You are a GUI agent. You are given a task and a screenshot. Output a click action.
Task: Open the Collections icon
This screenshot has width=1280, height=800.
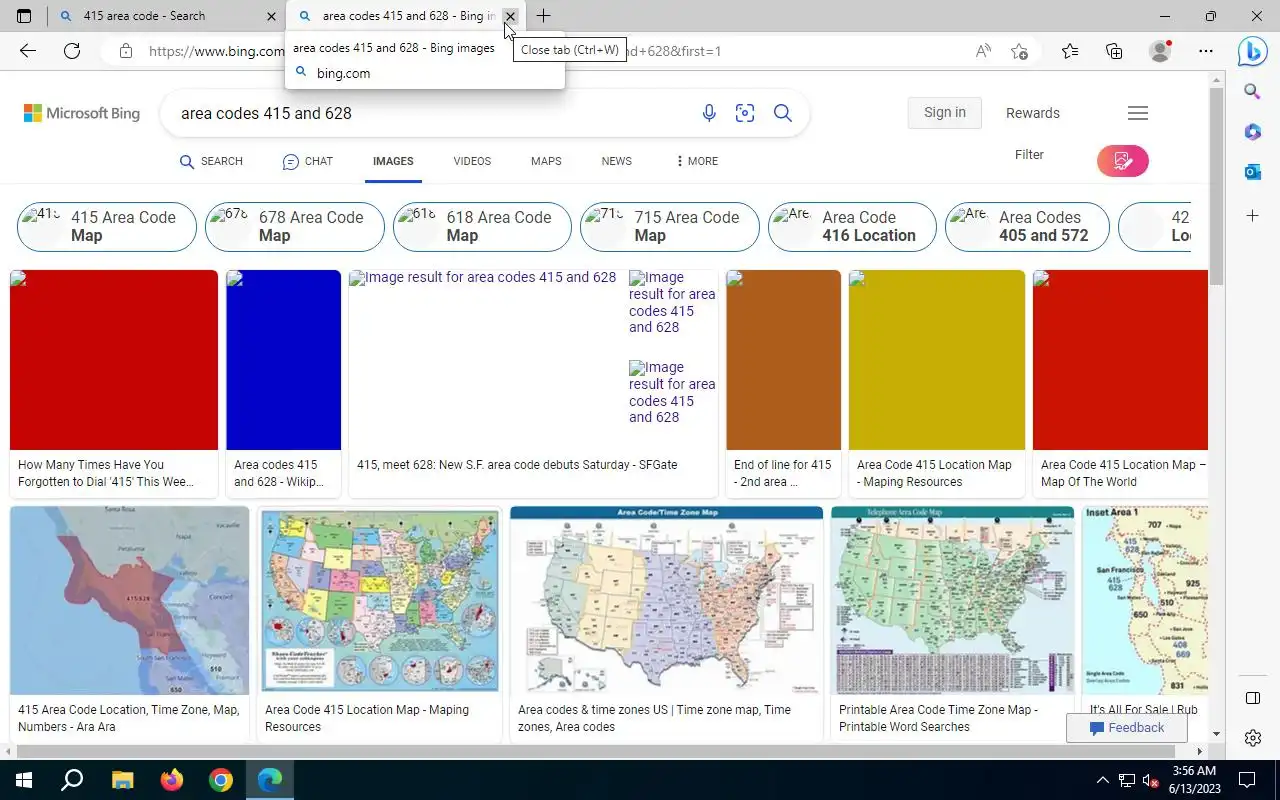(x=1114, y=51)
